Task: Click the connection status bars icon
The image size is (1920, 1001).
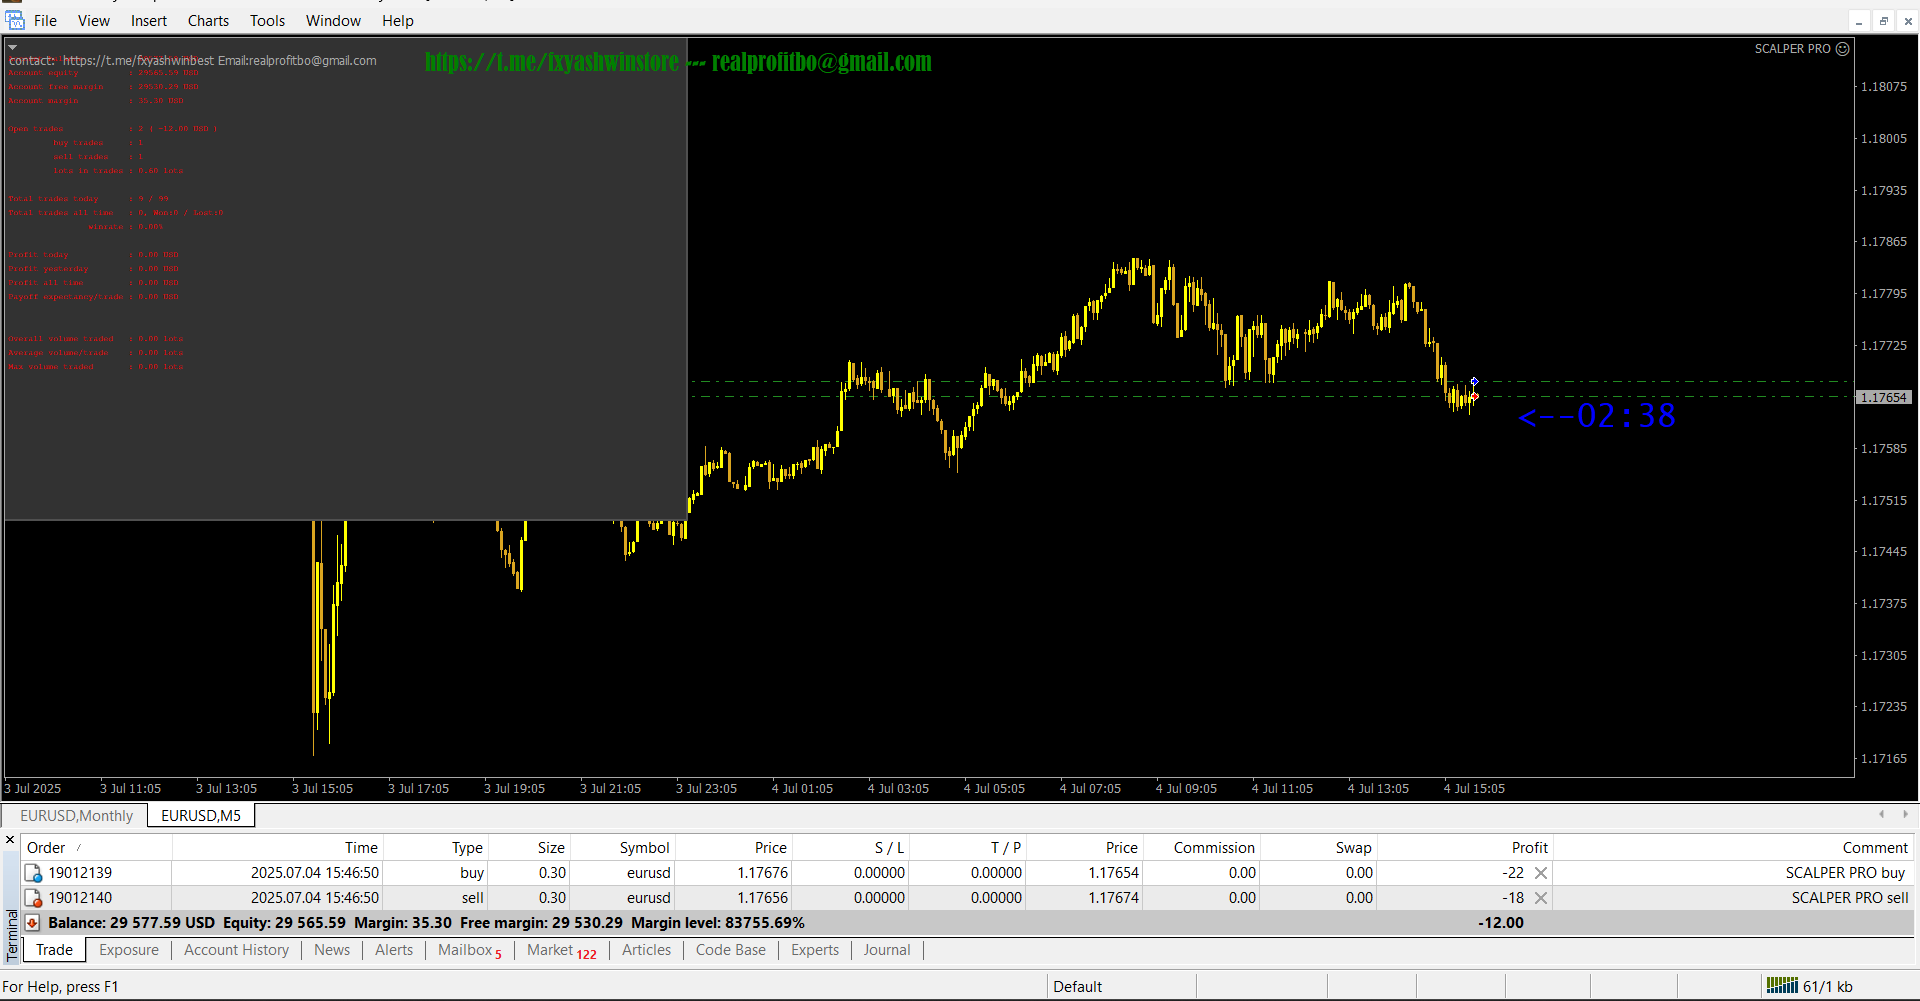Action: (1782, 986)
